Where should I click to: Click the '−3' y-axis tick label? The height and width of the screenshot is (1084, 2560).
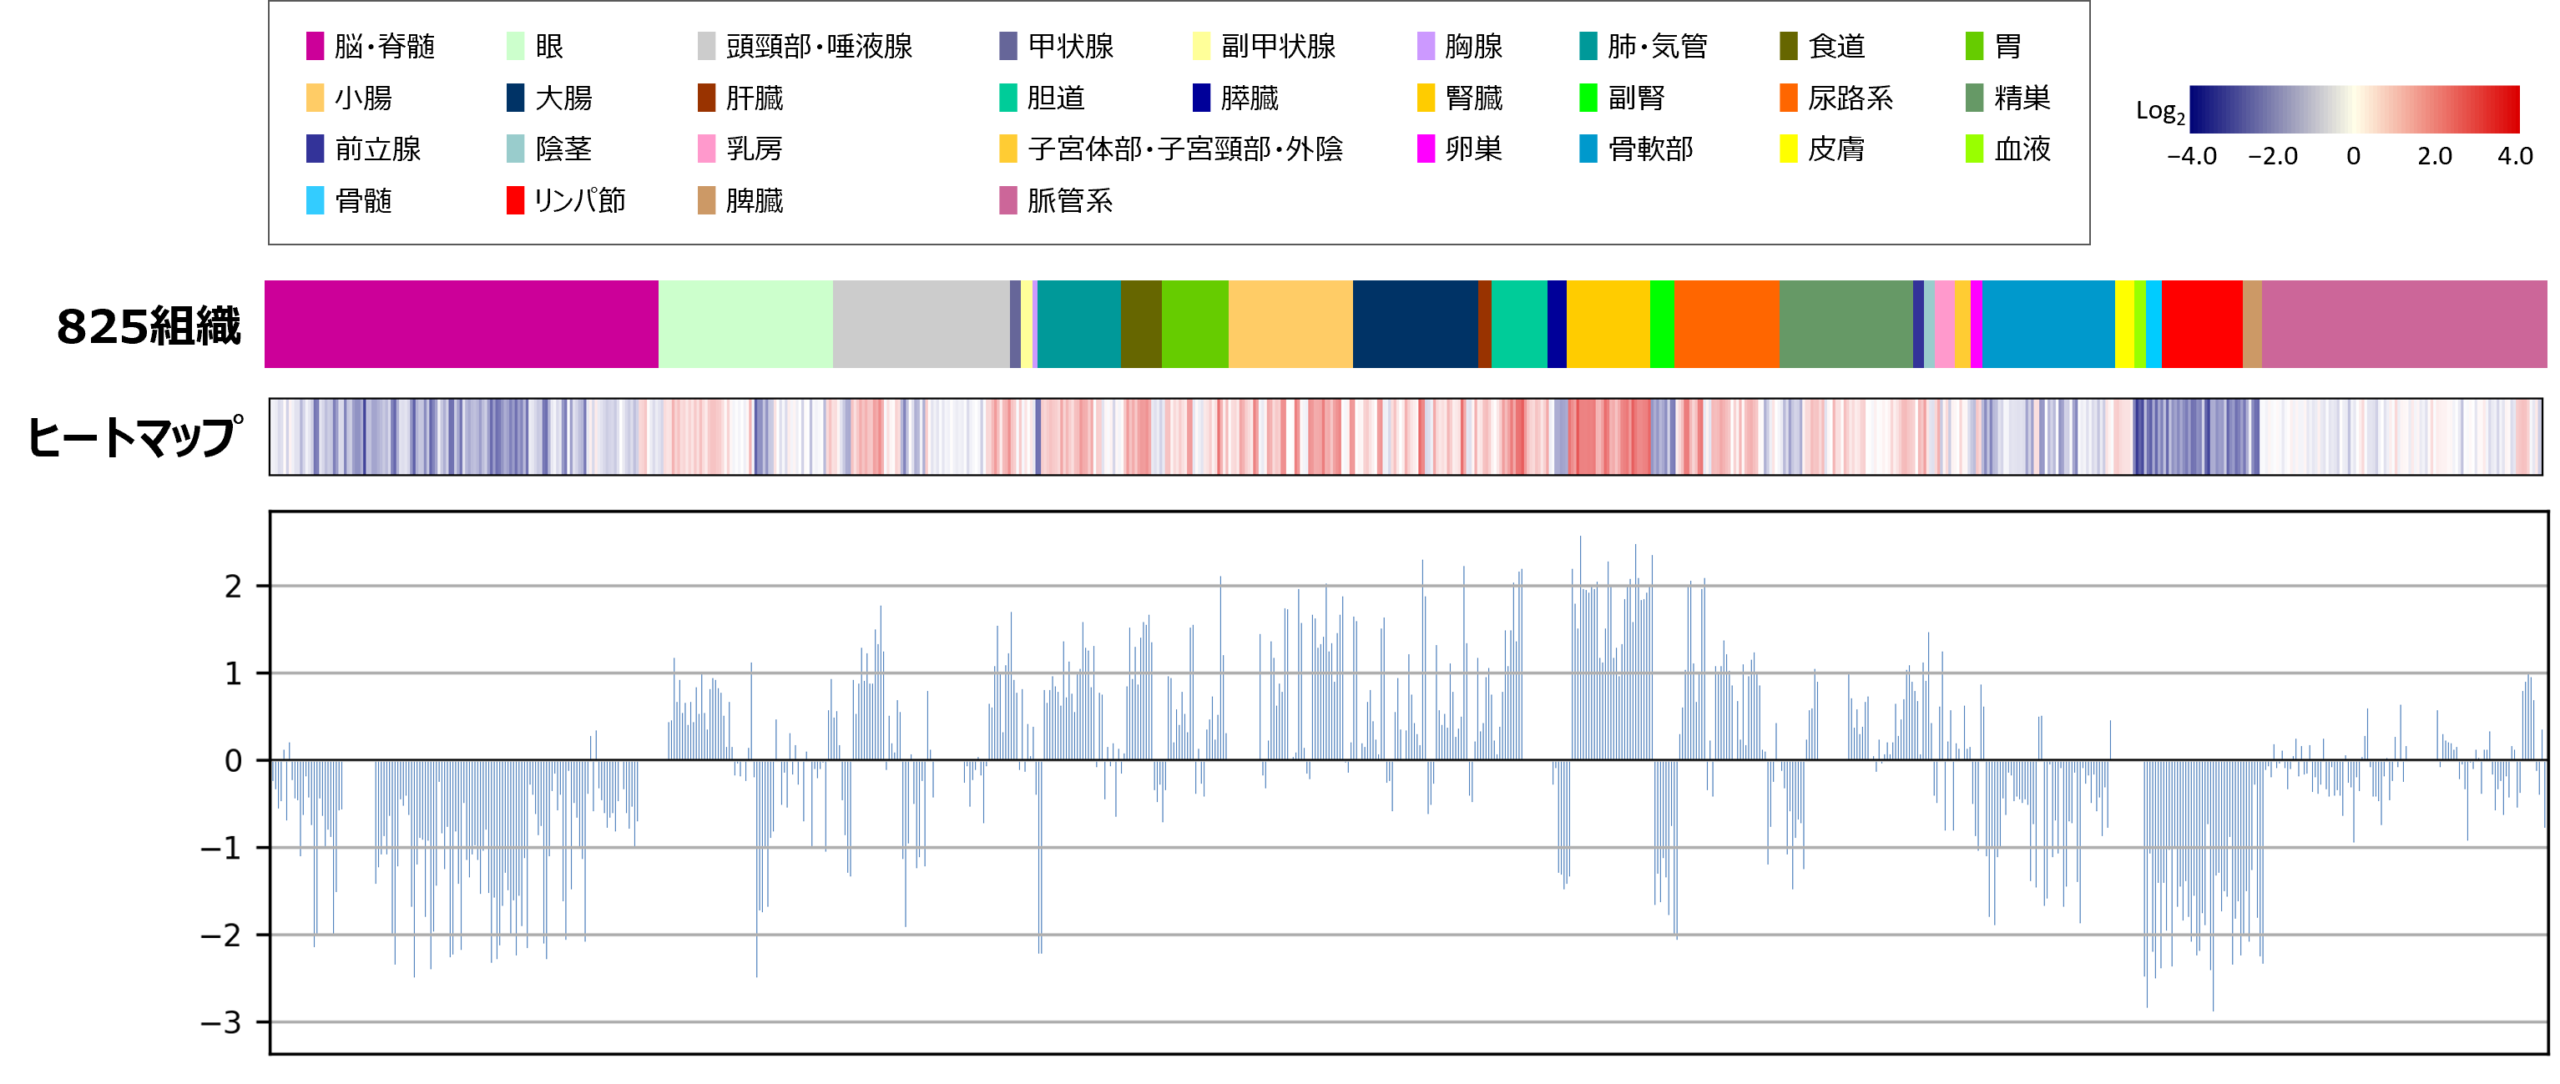click(x=221, y=1023)
